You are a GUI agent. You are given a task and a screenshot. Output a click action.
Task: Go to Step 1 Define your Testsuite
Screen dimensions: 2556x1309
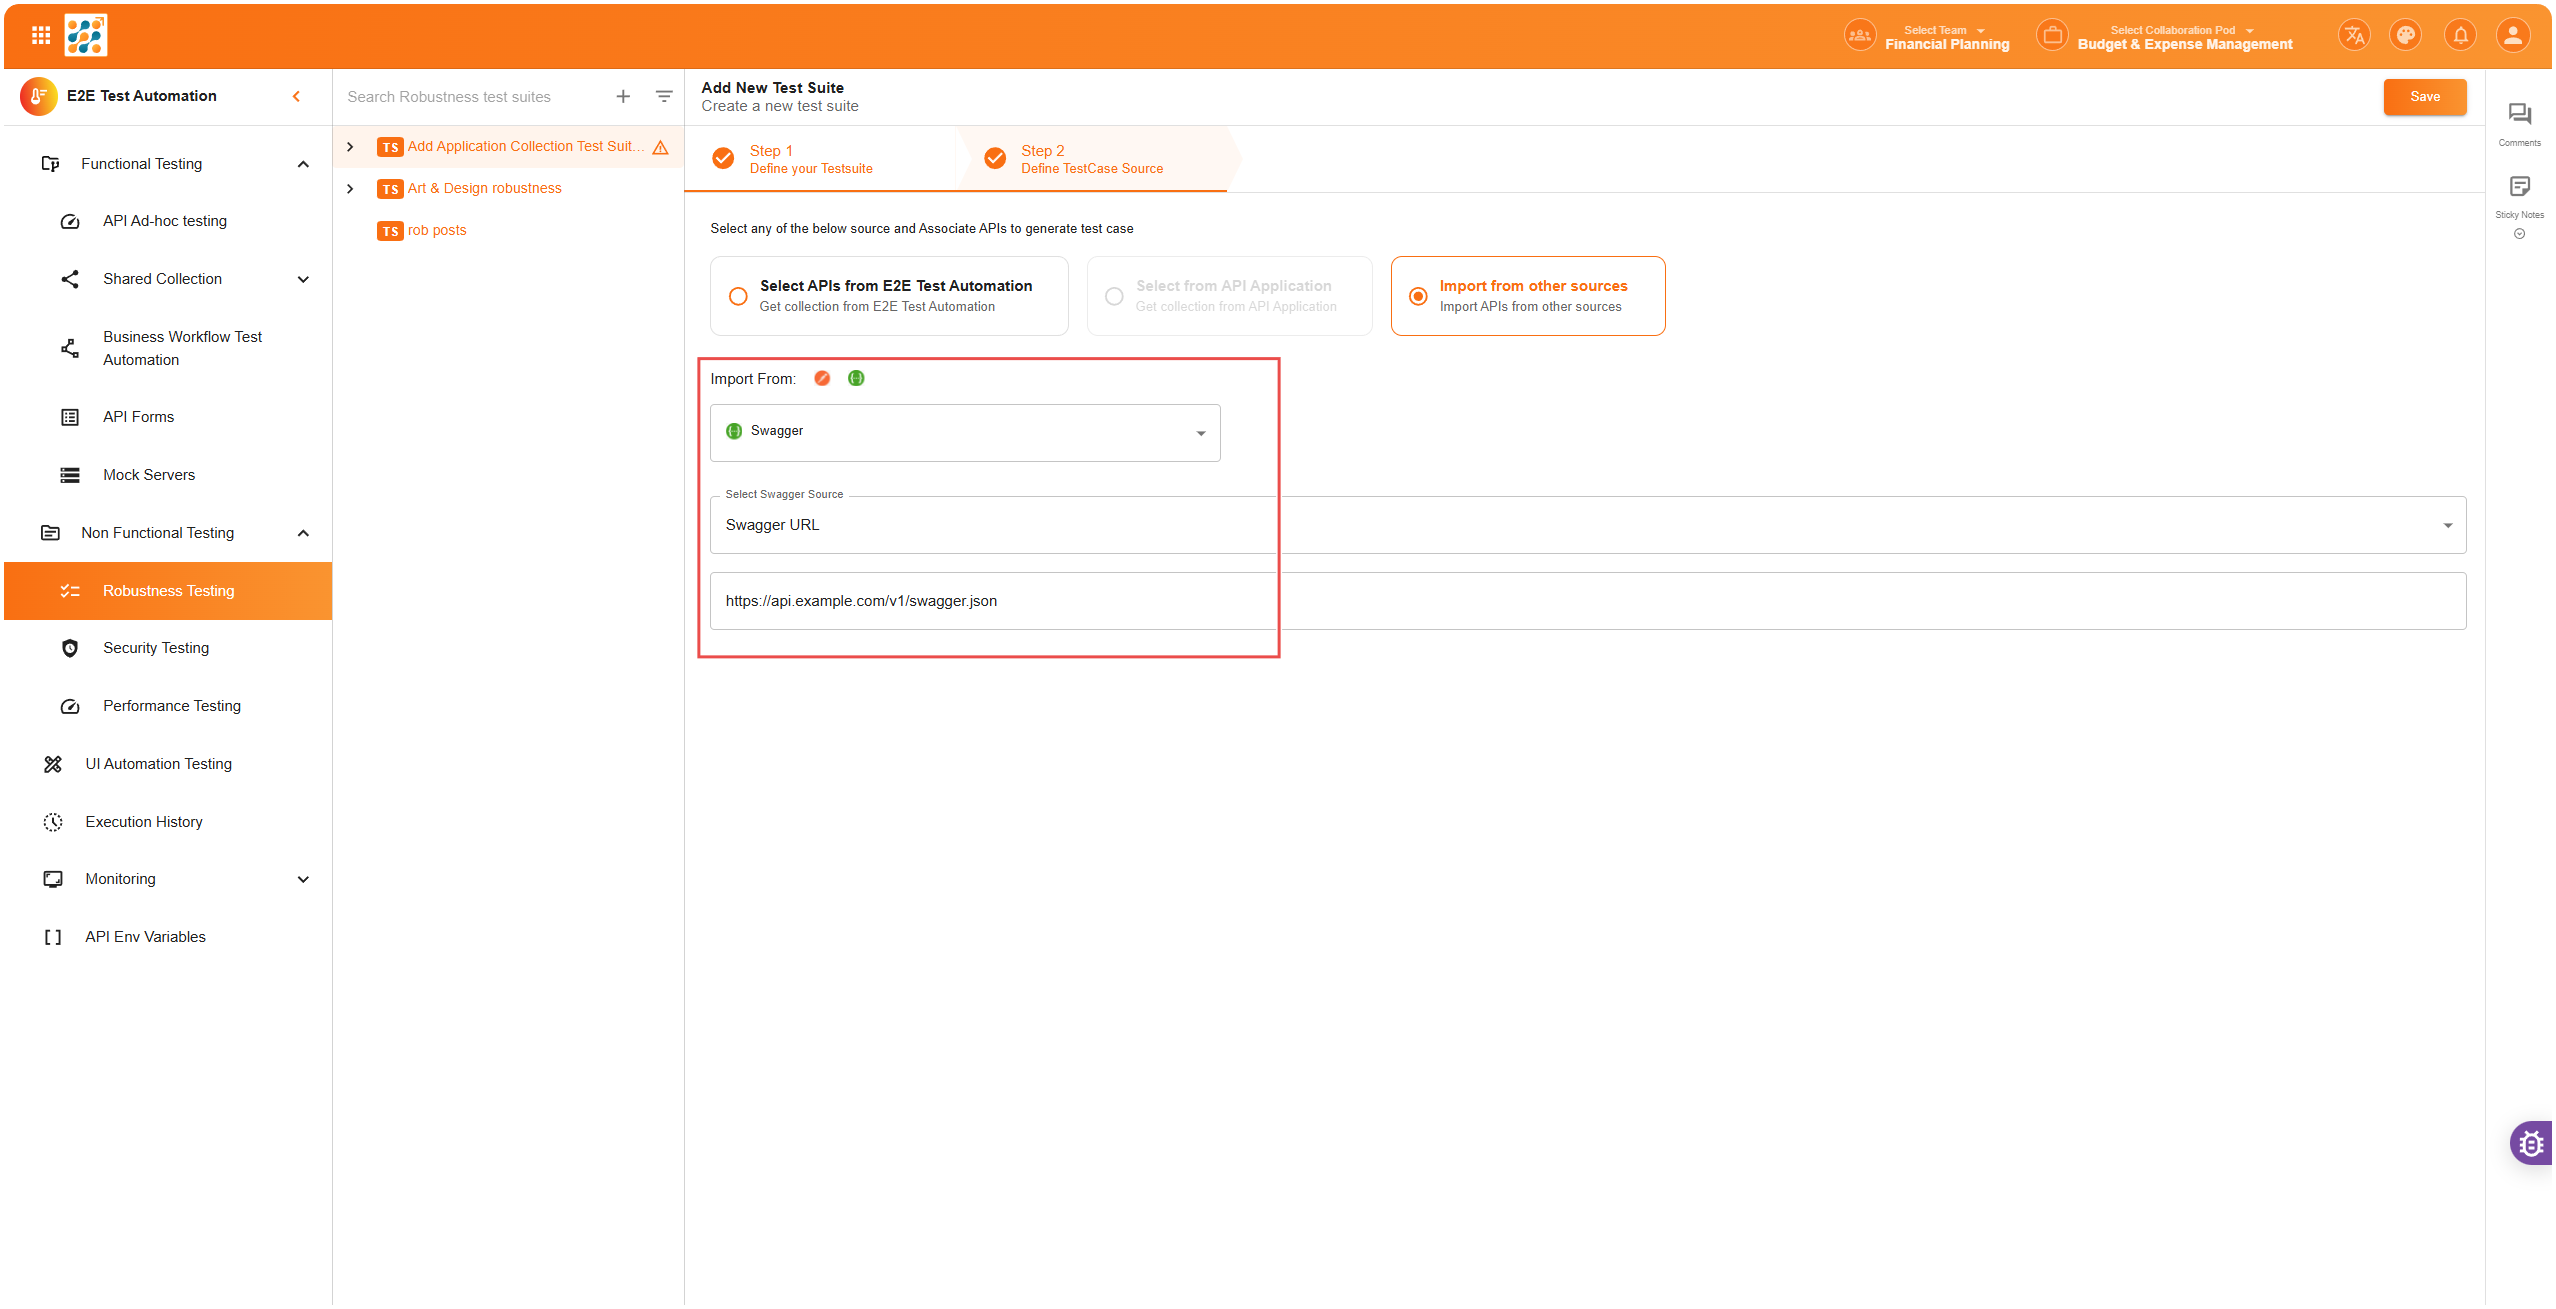click(810, 159)
